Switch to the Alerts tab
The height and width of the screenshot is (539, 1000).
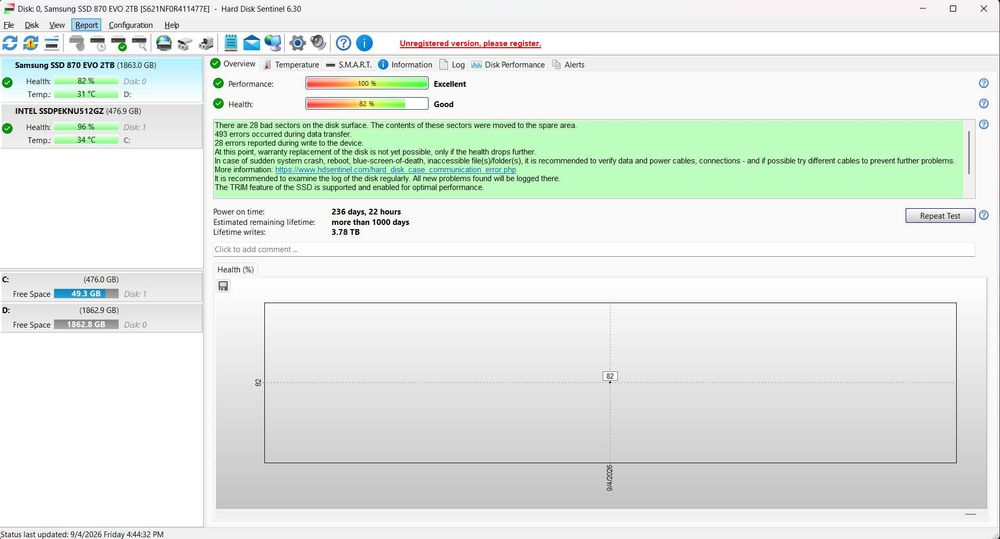pyautogui.click(x=568, y=64)
